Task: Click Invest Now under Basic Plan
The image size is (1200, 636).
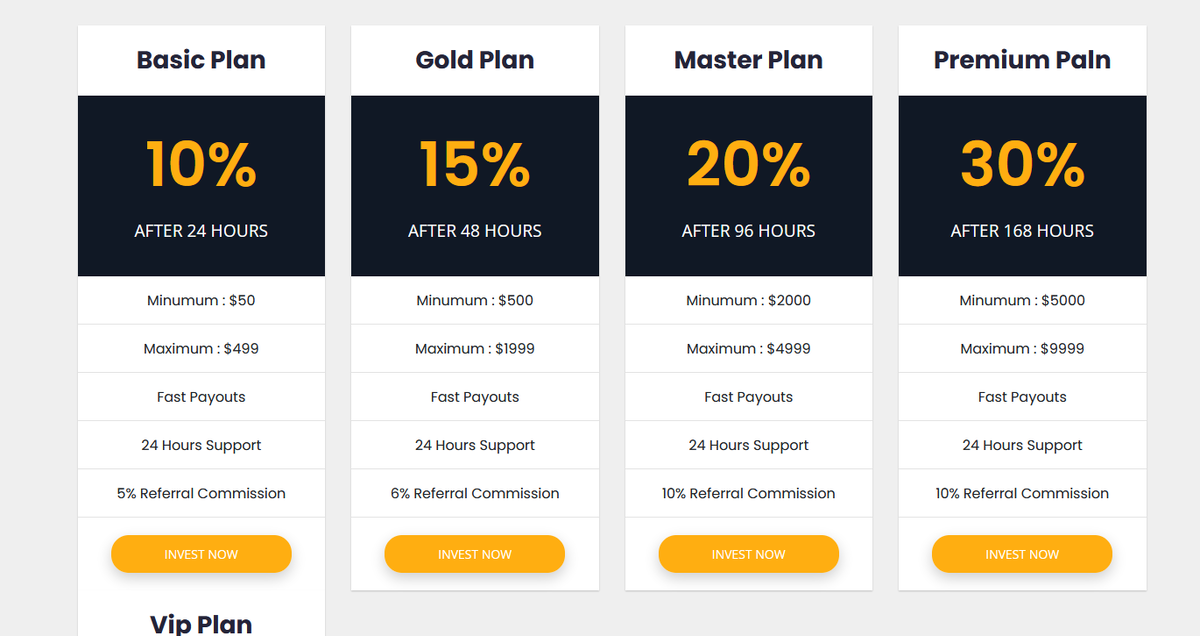Action: 201,554
